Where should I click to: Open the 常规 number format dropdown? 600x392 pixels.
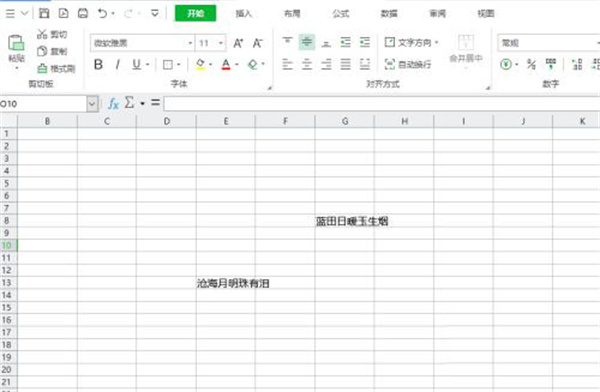click(549, 43)
